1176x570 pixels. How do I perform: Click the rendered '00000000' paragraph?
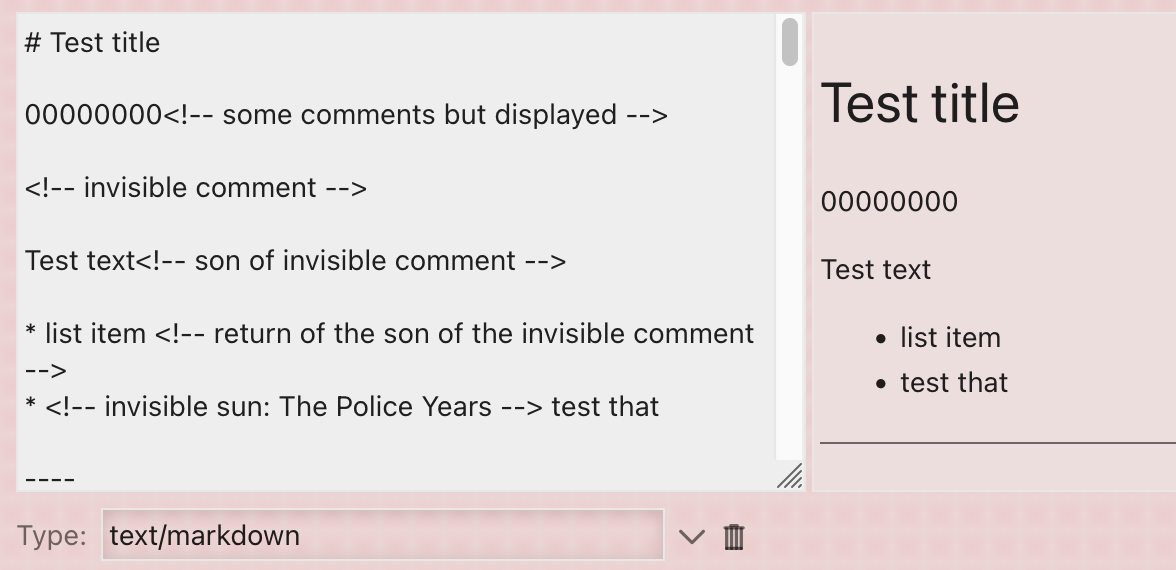point(890,202)
